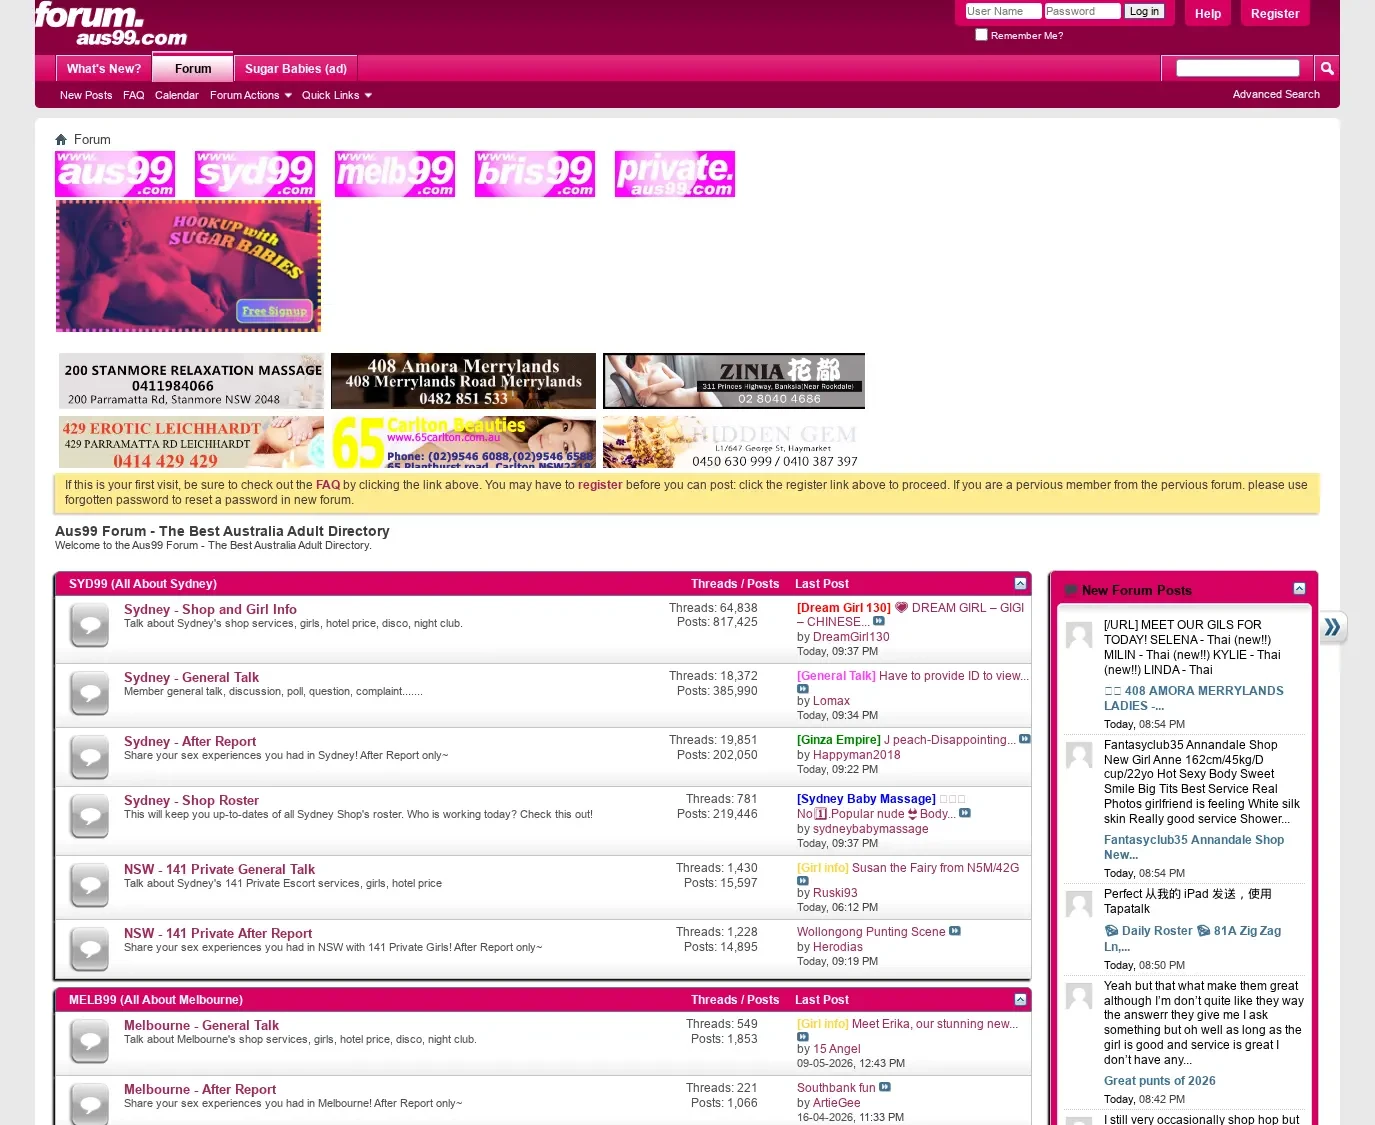Click the Log in button
Image resolution: width=1375 pixels, height=1125 pixels.
point(1144,12)
